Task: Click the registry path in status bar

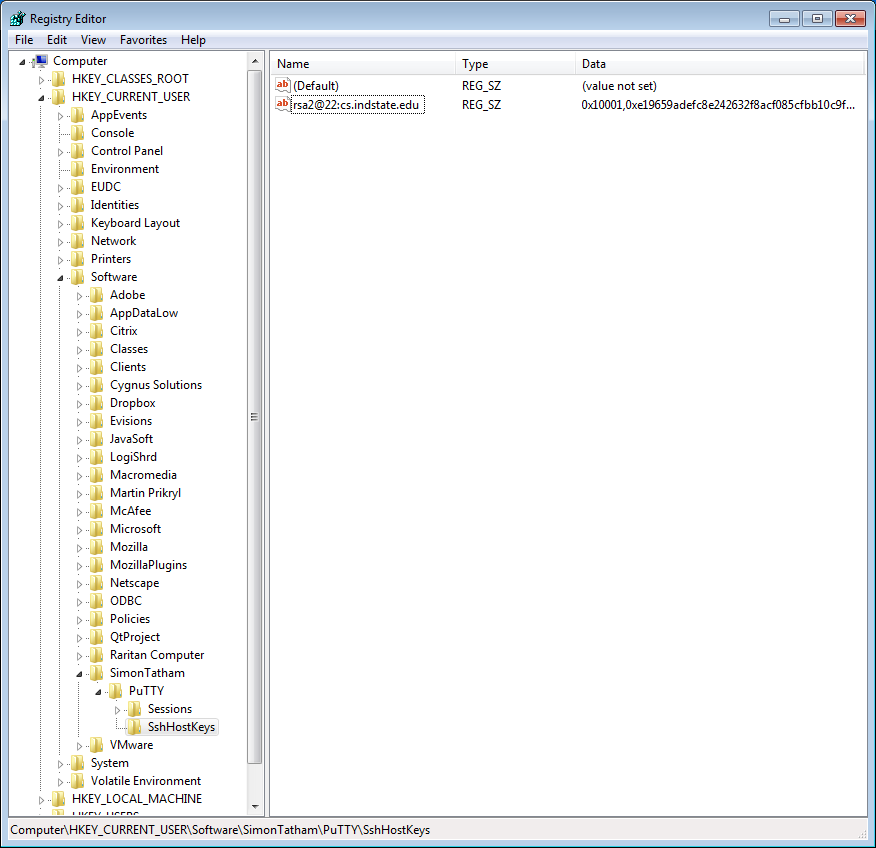Action: 220,830
